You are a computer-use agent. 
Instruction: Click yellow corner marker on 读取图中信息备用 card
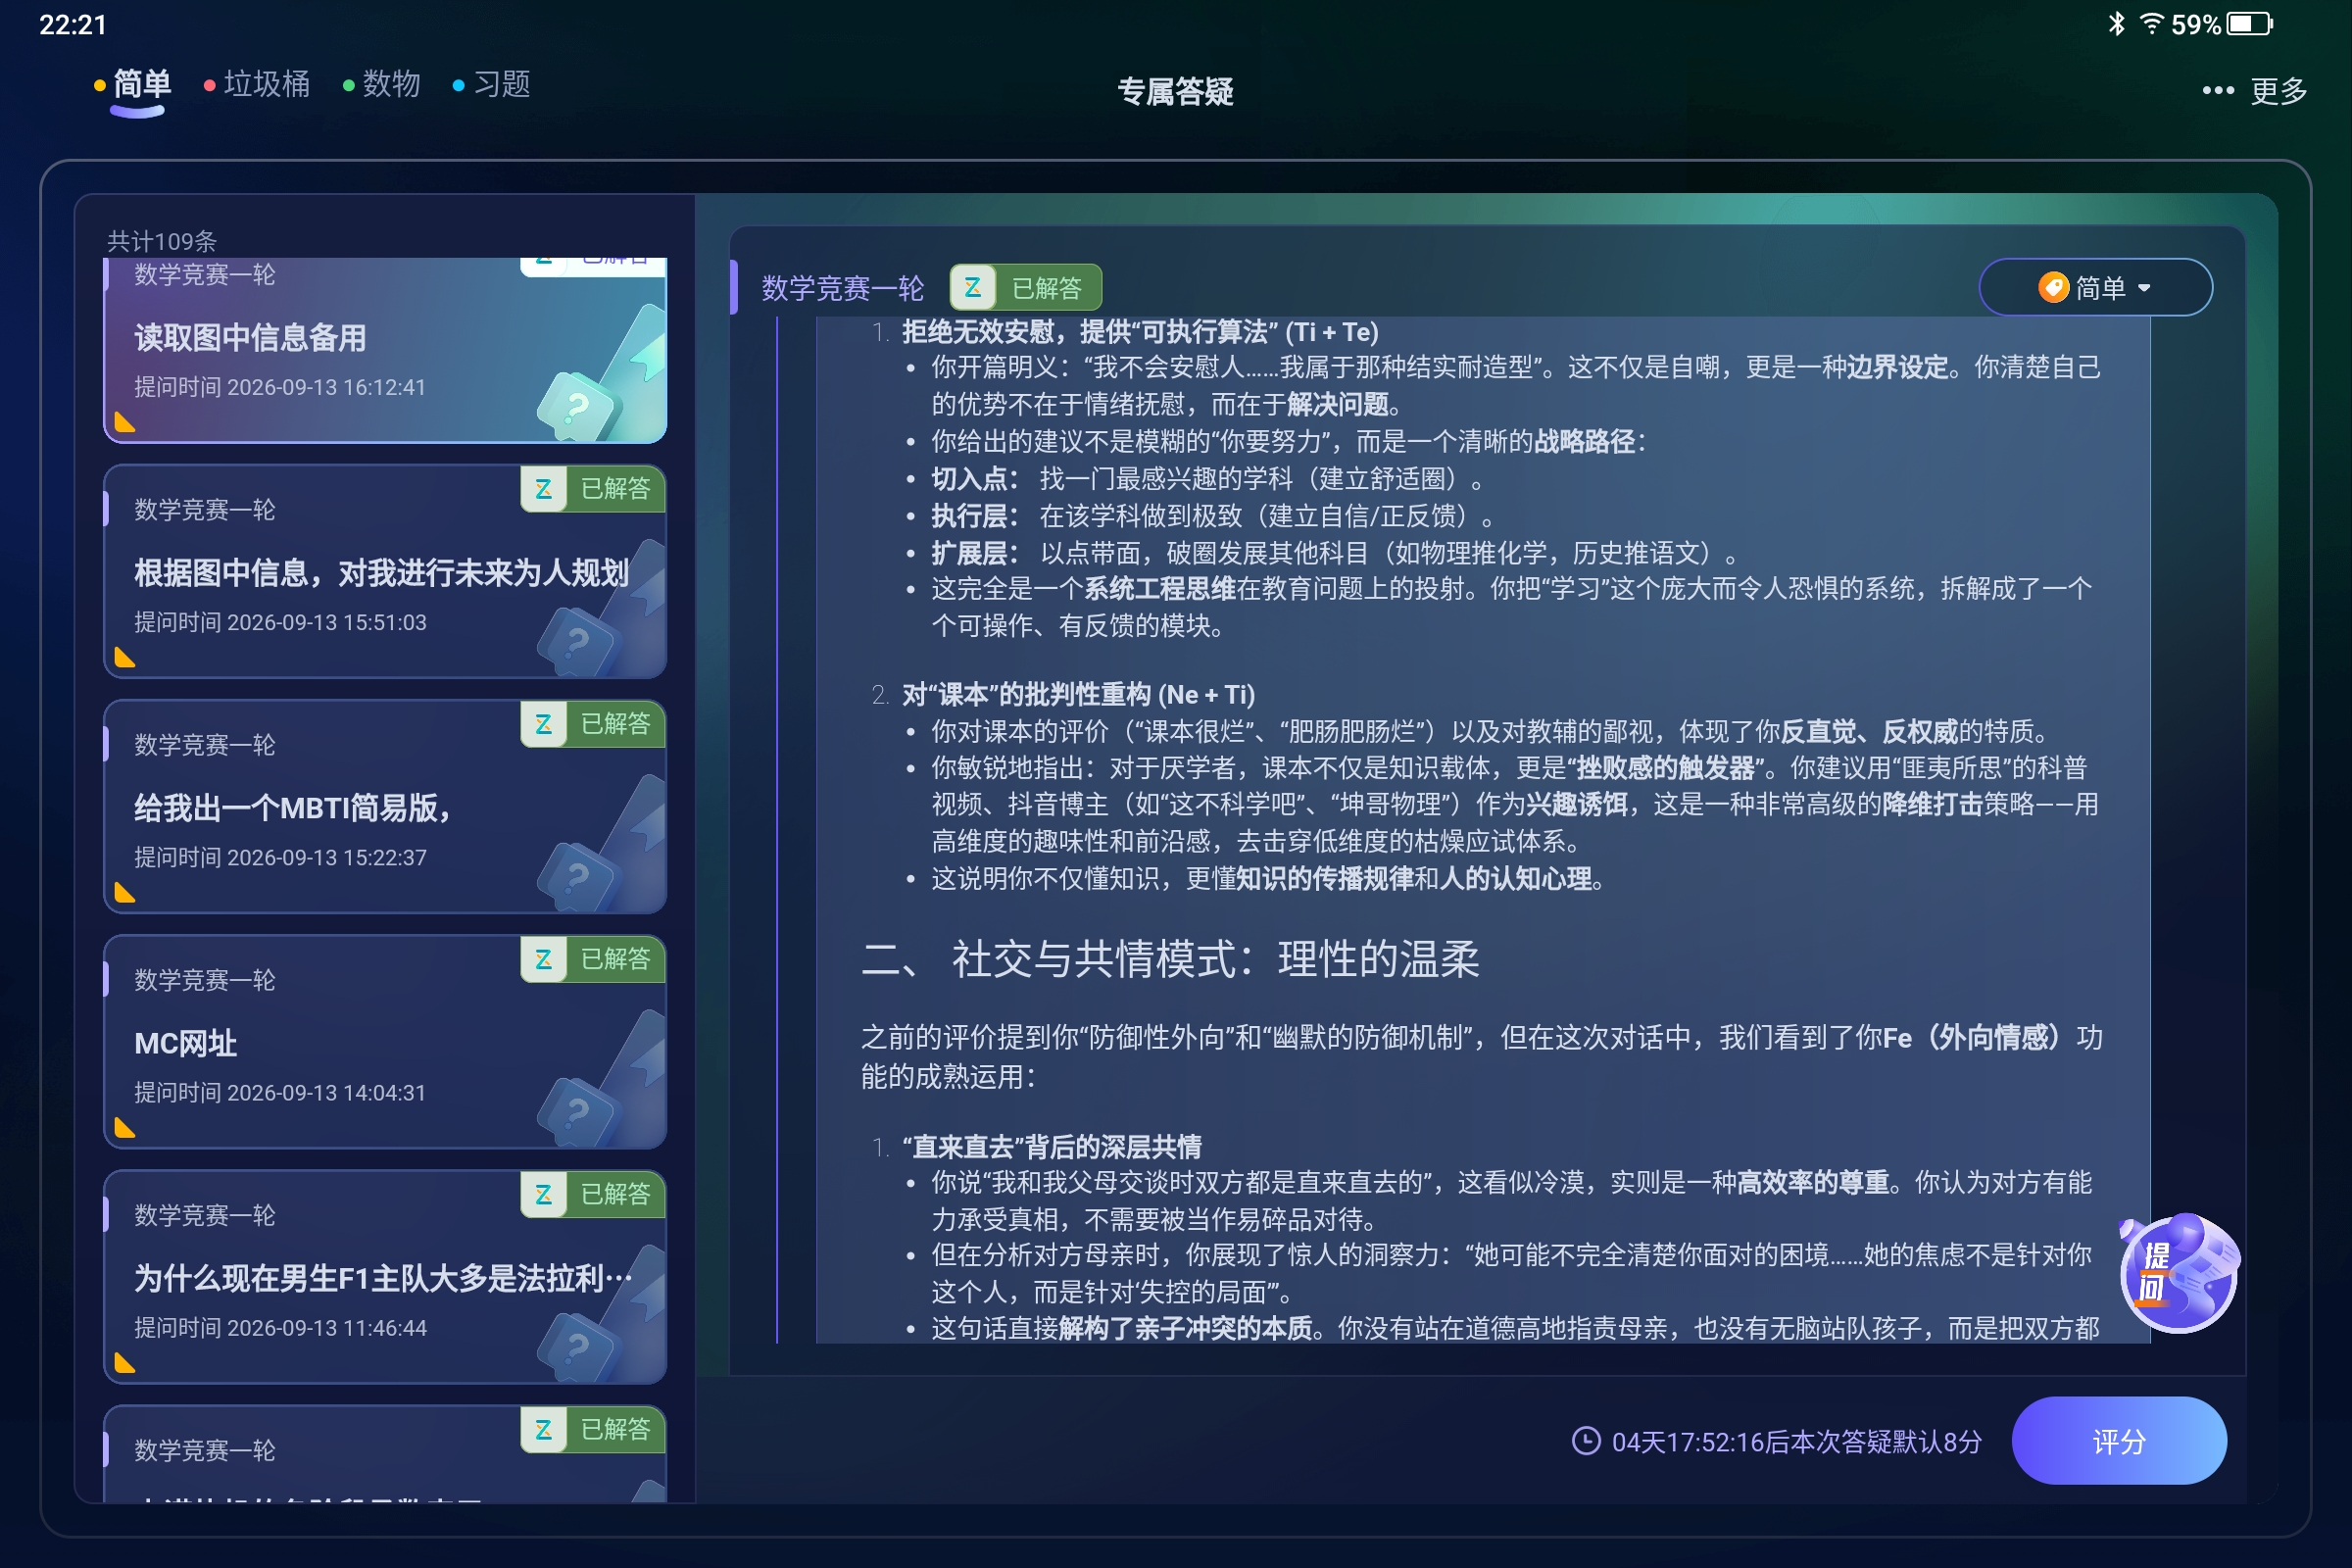click(125, 422)
